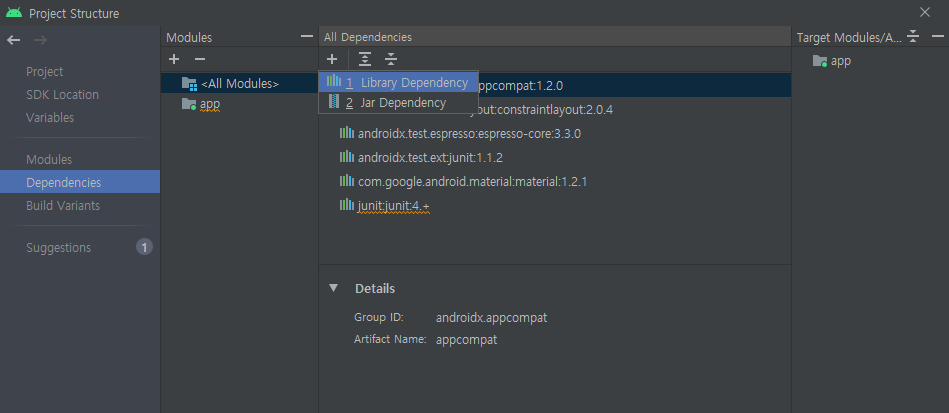
Task: Click the Add Dependency plus button
Action: (x=332, y=59)
